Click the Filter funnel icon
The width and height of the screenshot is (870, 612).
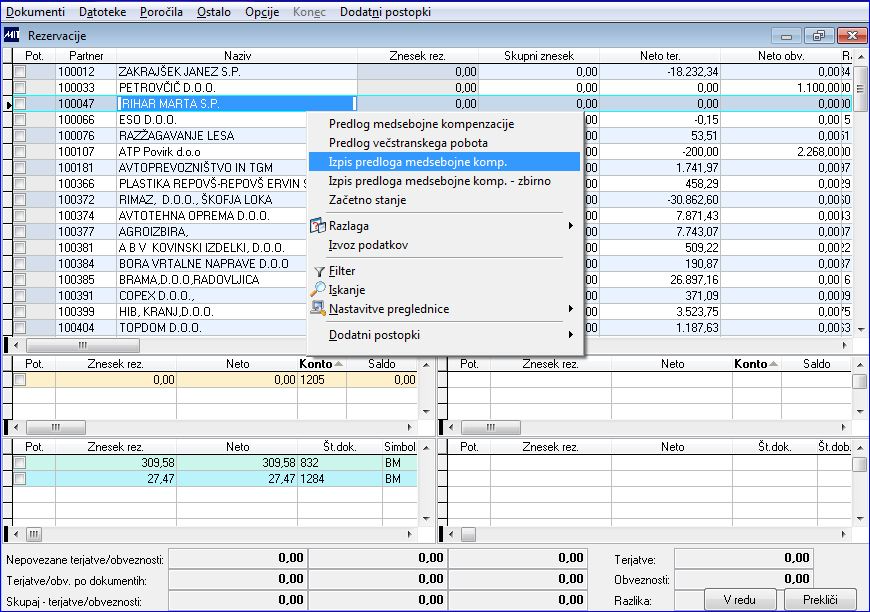point(319,271)
